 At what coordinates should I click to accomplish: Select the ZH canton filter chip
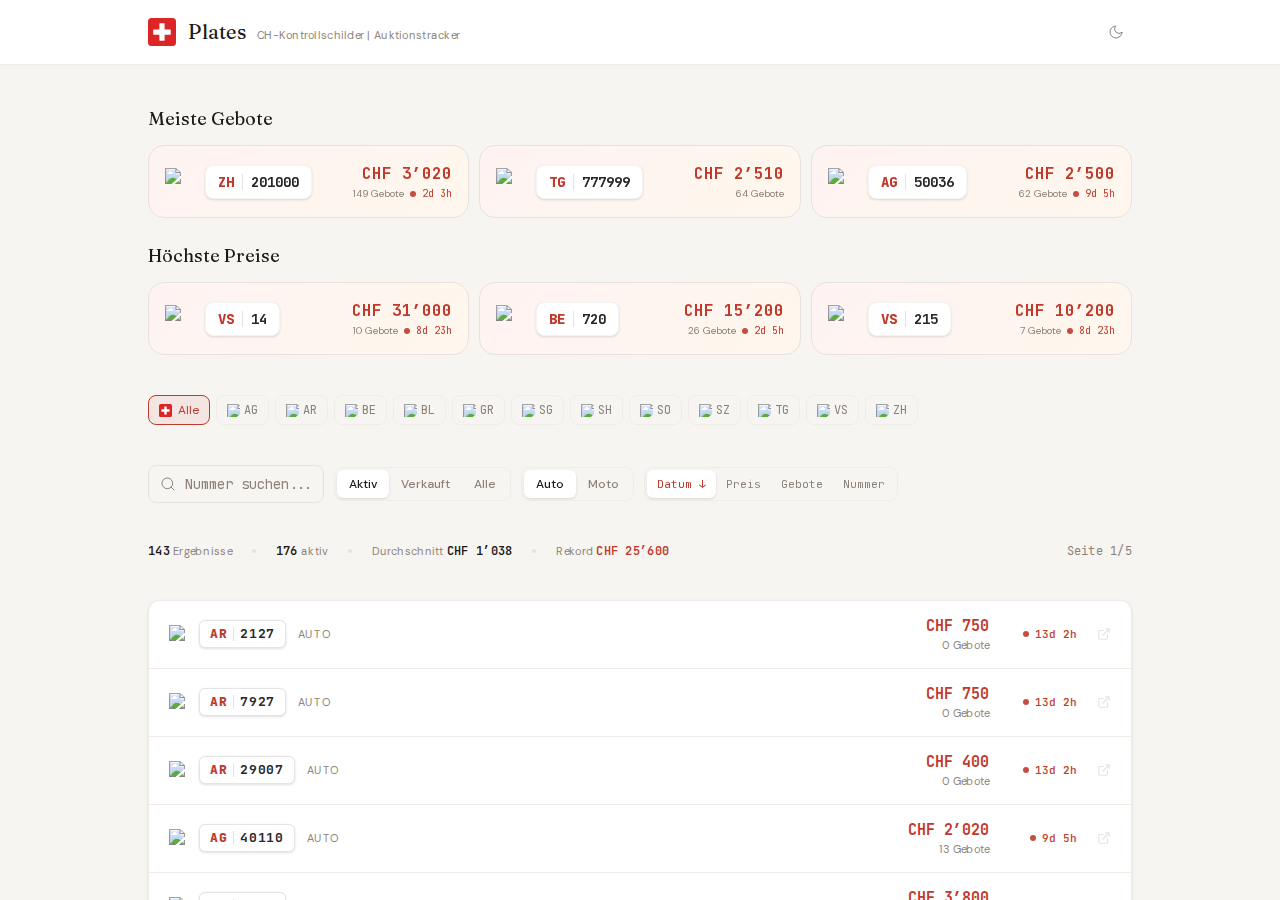891,410
